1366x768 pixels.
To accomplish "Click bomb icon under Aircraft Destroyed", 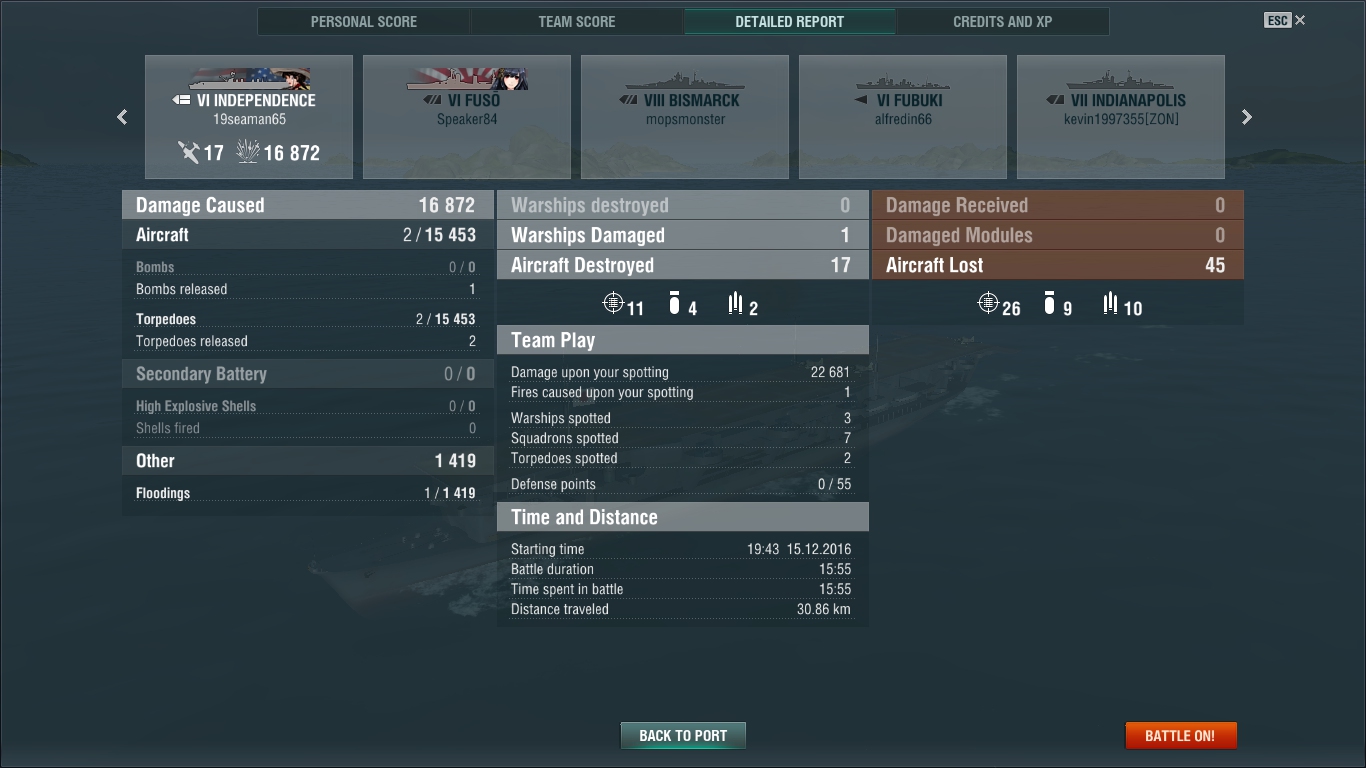I will point(674,302).
